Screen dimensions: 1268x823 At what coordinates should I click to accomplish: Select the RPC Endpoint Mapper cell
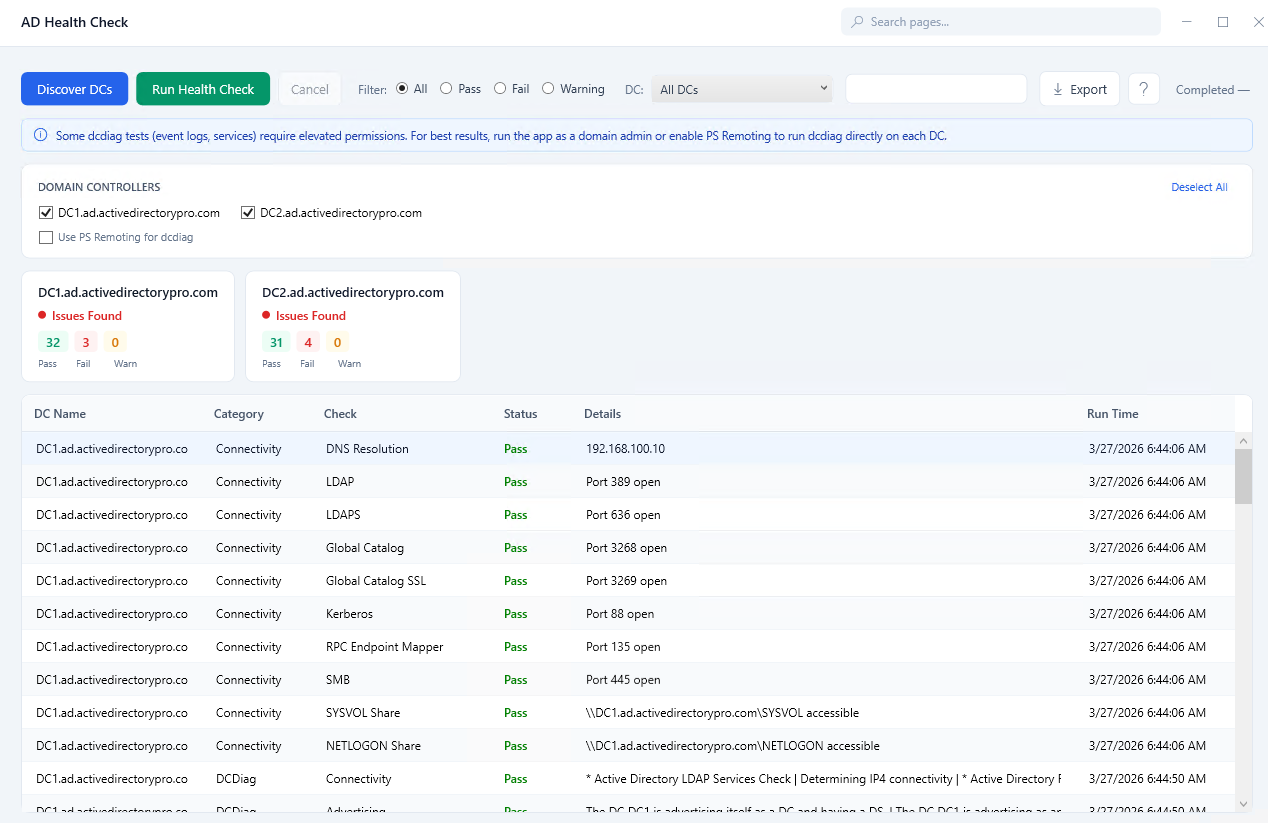(385, 646)
